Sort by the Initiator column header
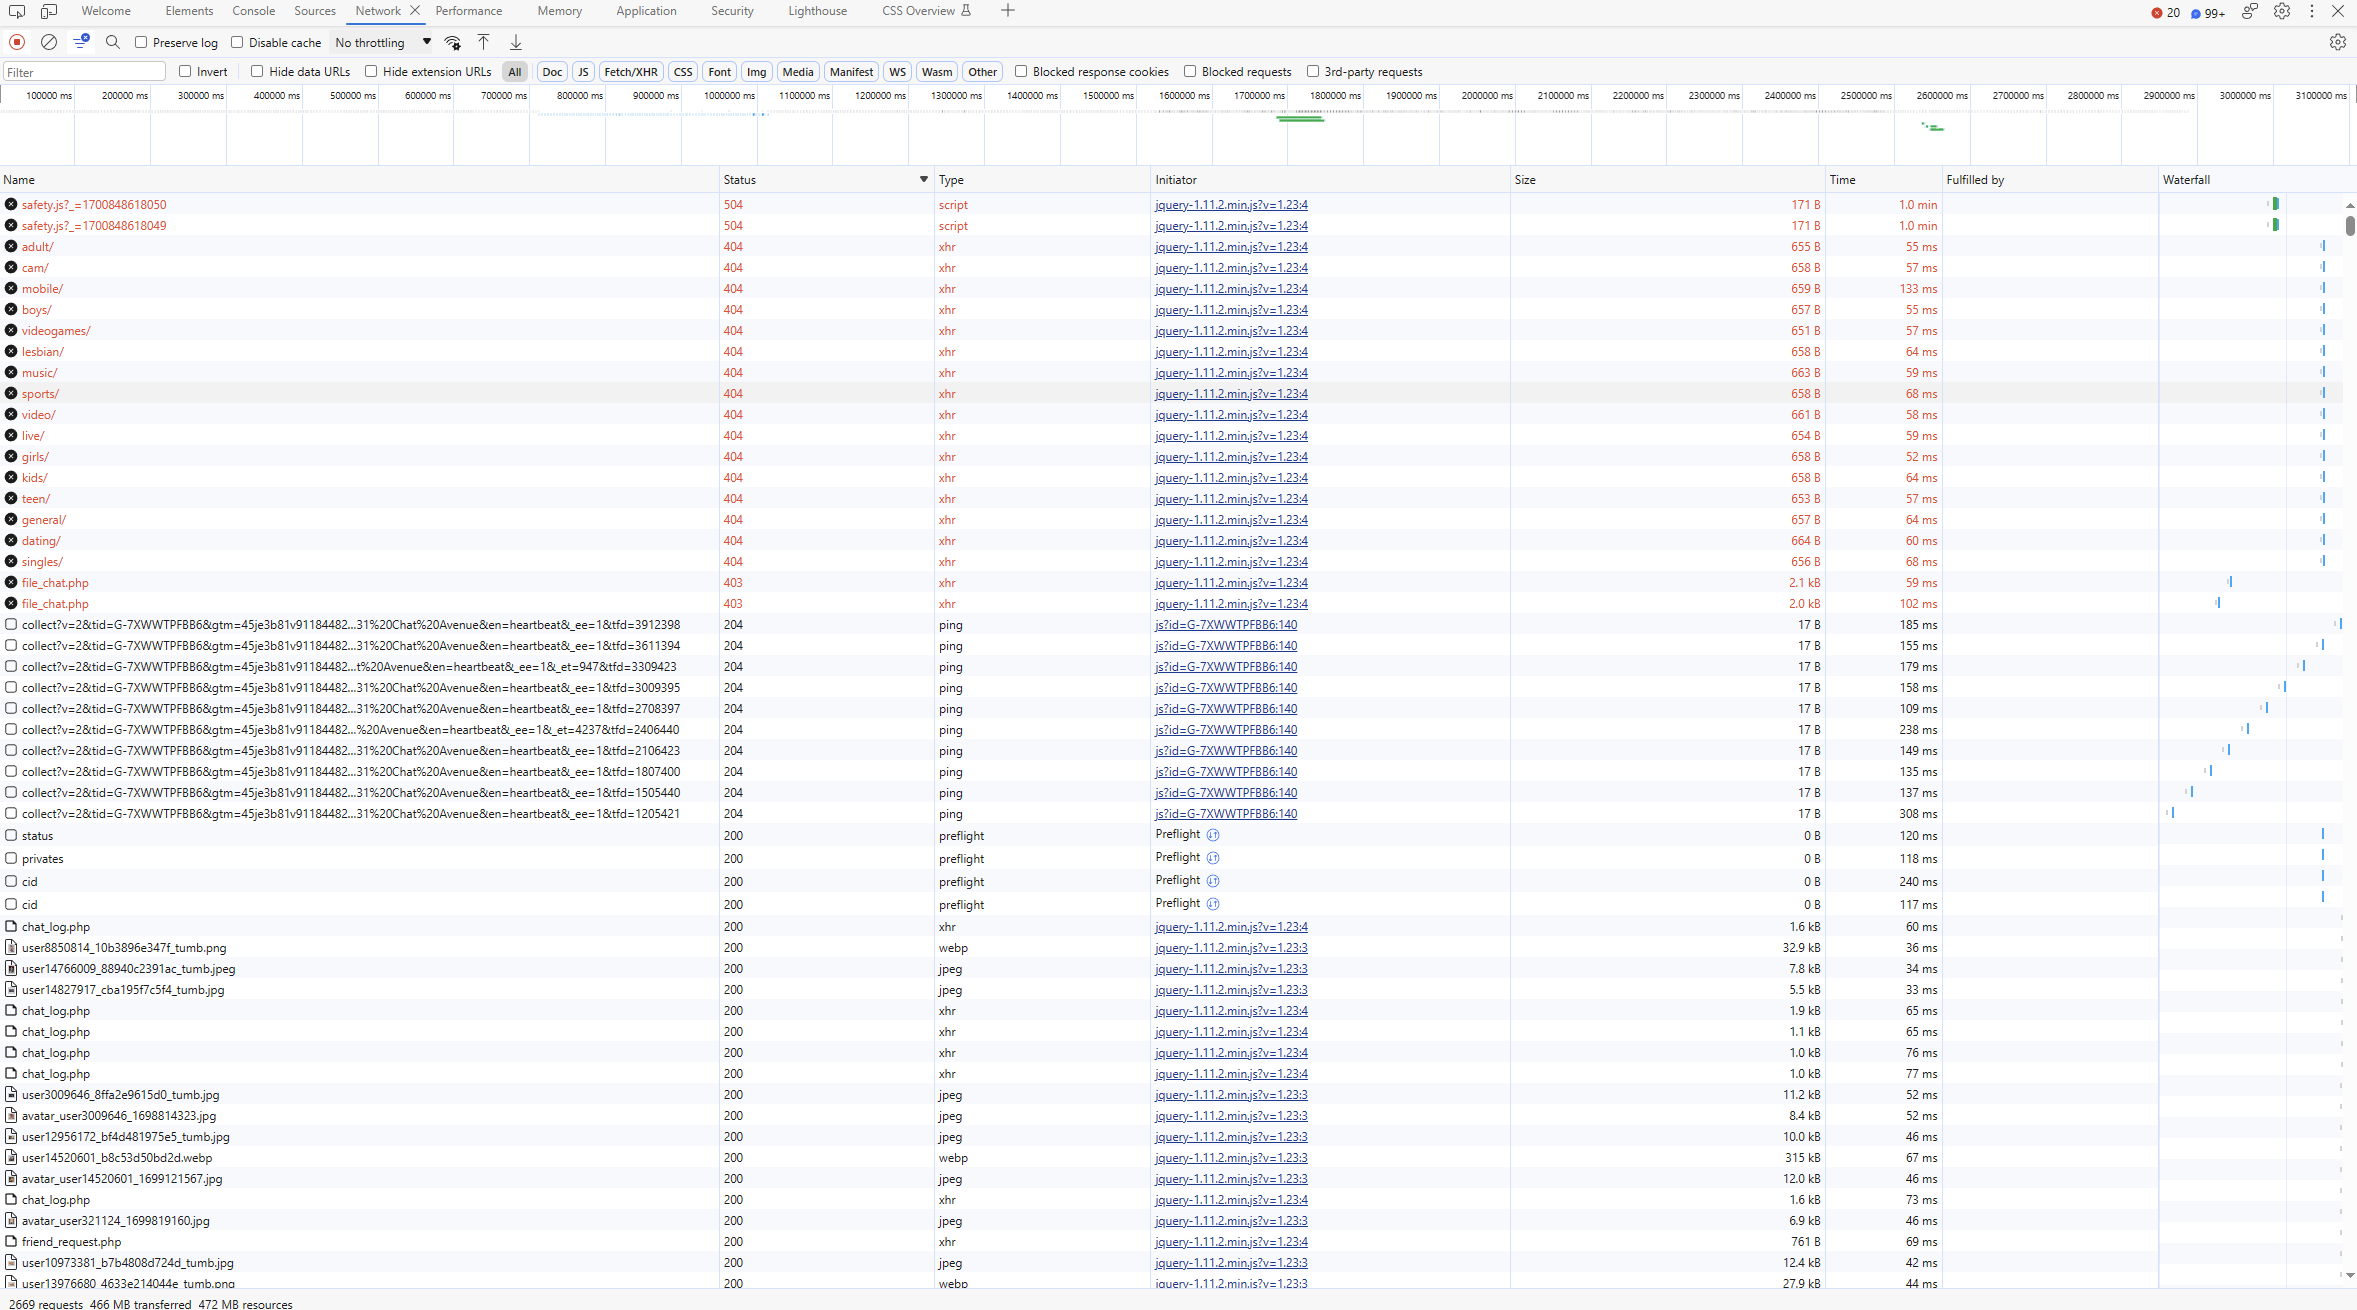 click(1330, 180)
